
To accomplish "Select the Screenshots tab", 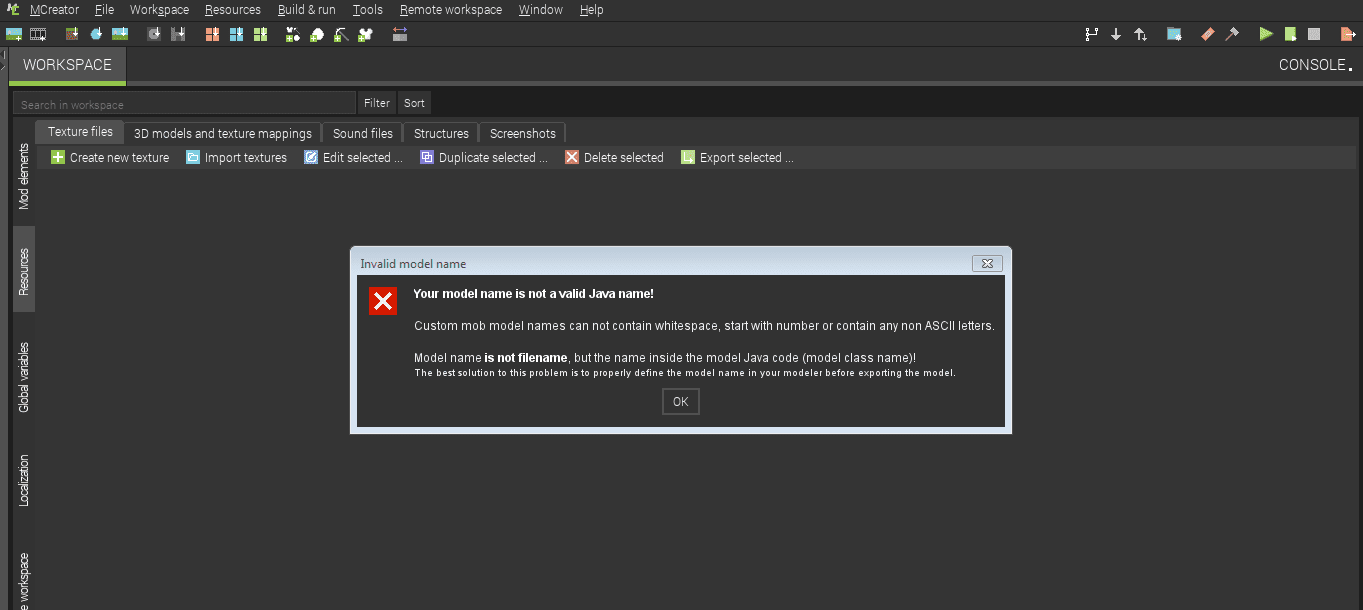I will [523, 133].
